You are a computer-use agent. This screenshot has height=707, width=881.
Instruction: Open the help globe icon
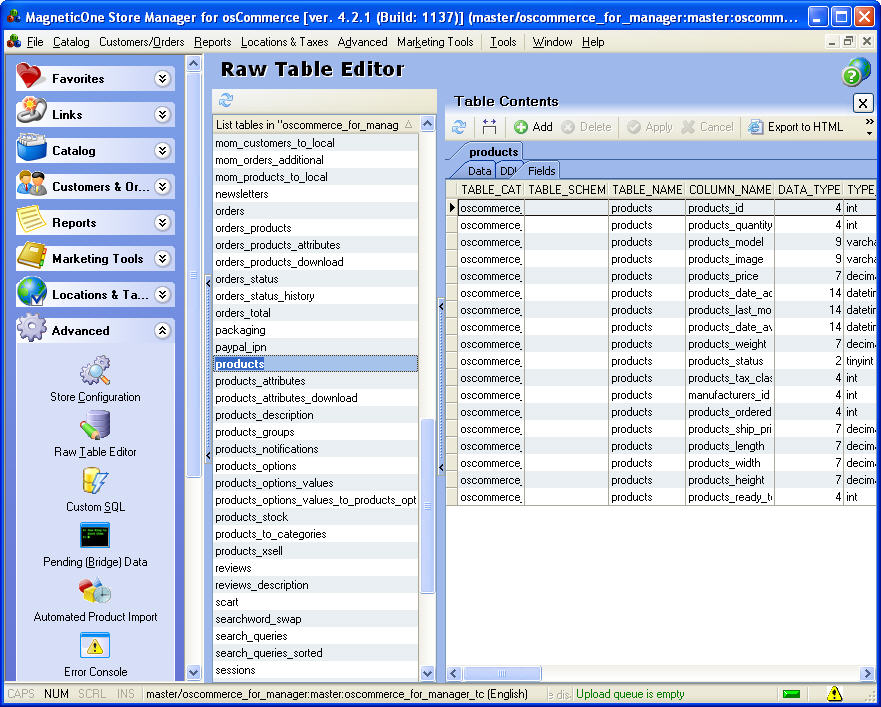[x=856, y=72]
